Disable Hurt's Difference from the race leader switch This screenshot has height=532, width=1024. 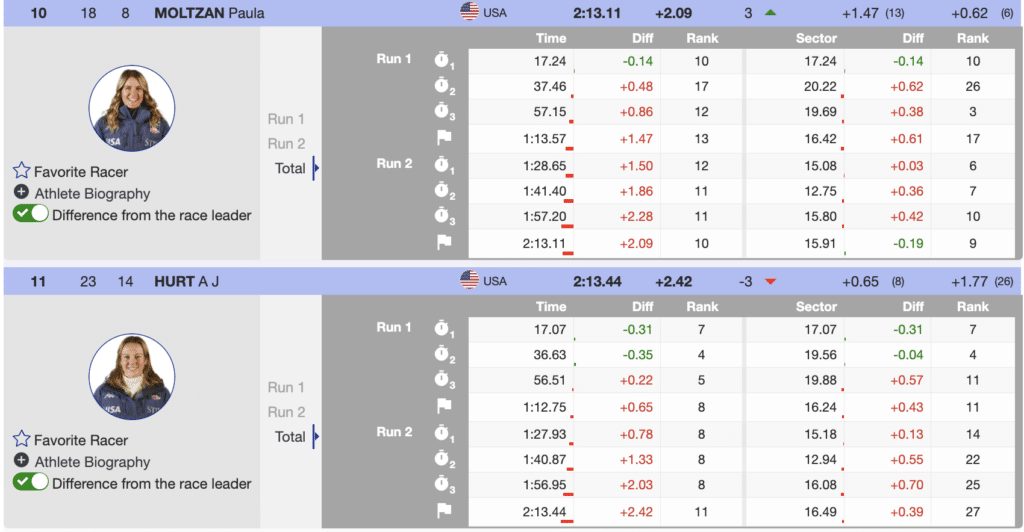(30, 483)
